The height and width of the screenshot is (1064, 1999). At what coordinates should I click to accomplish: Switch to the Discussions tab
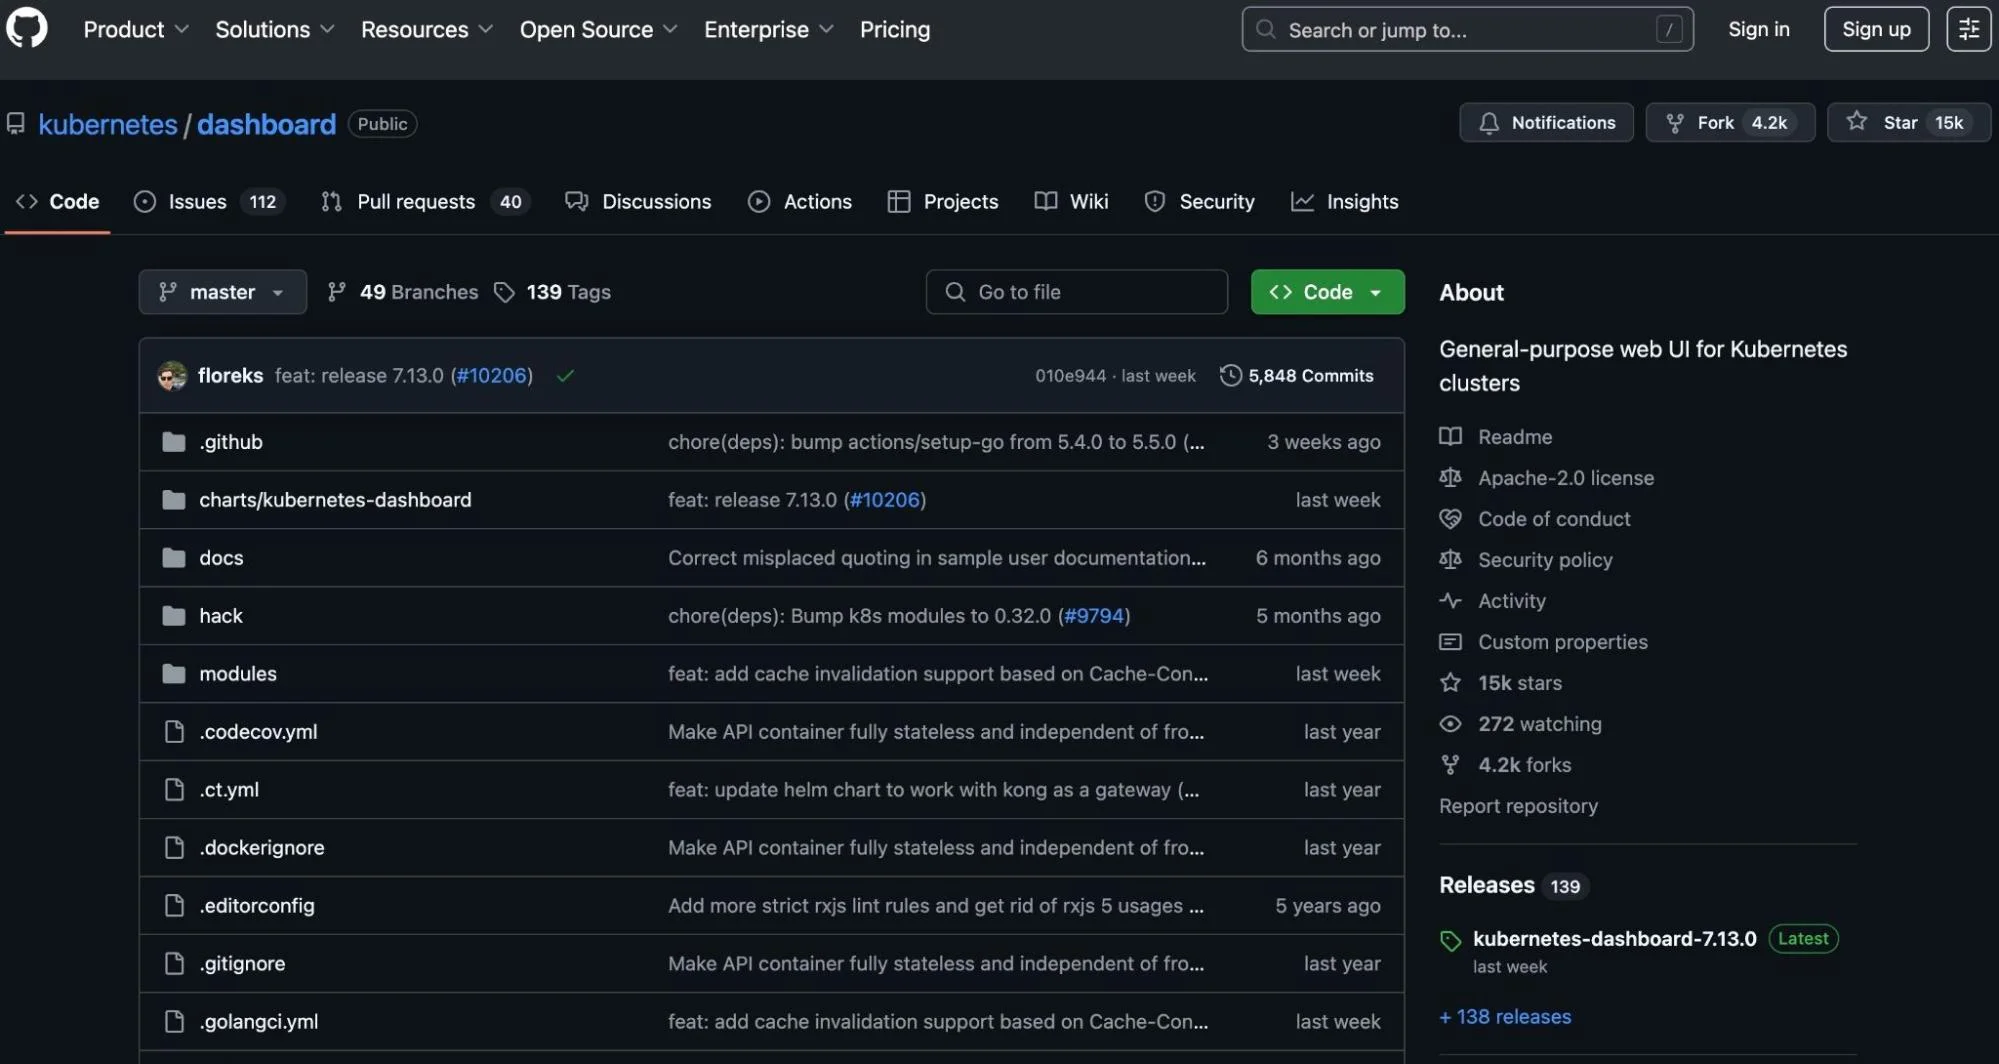pos(638,202)
